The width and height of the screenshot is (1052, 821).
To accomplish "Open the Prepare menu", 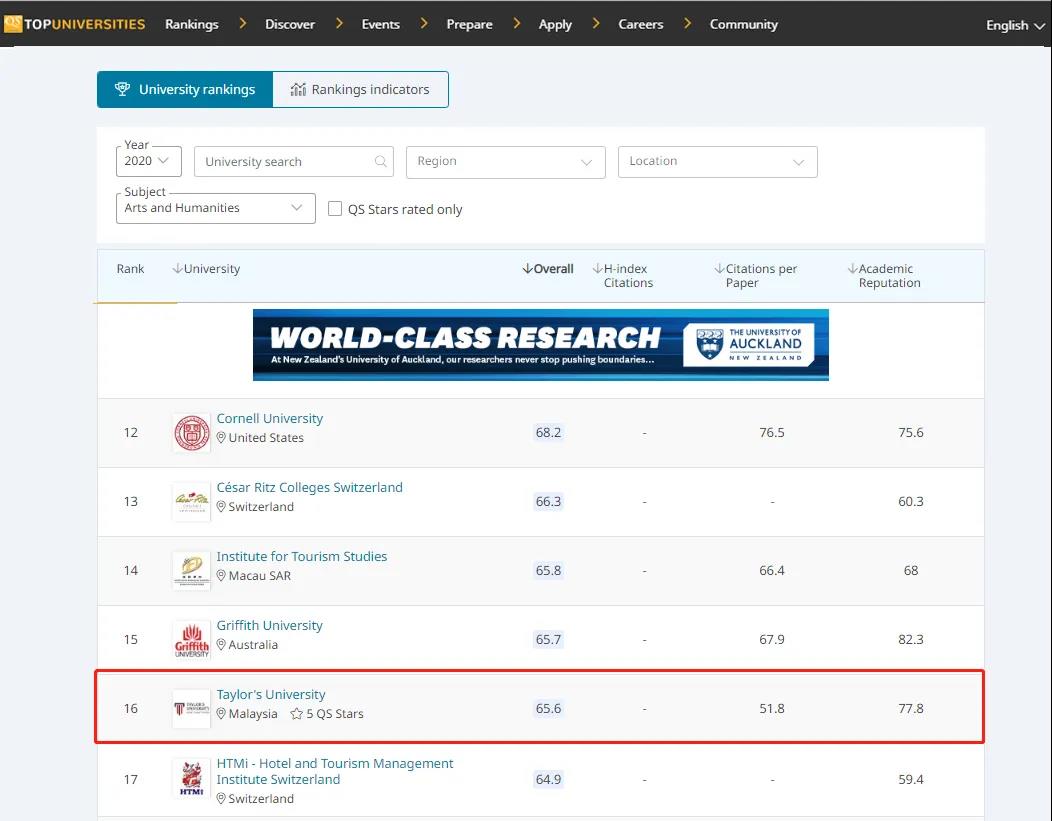I will (470, 24).
